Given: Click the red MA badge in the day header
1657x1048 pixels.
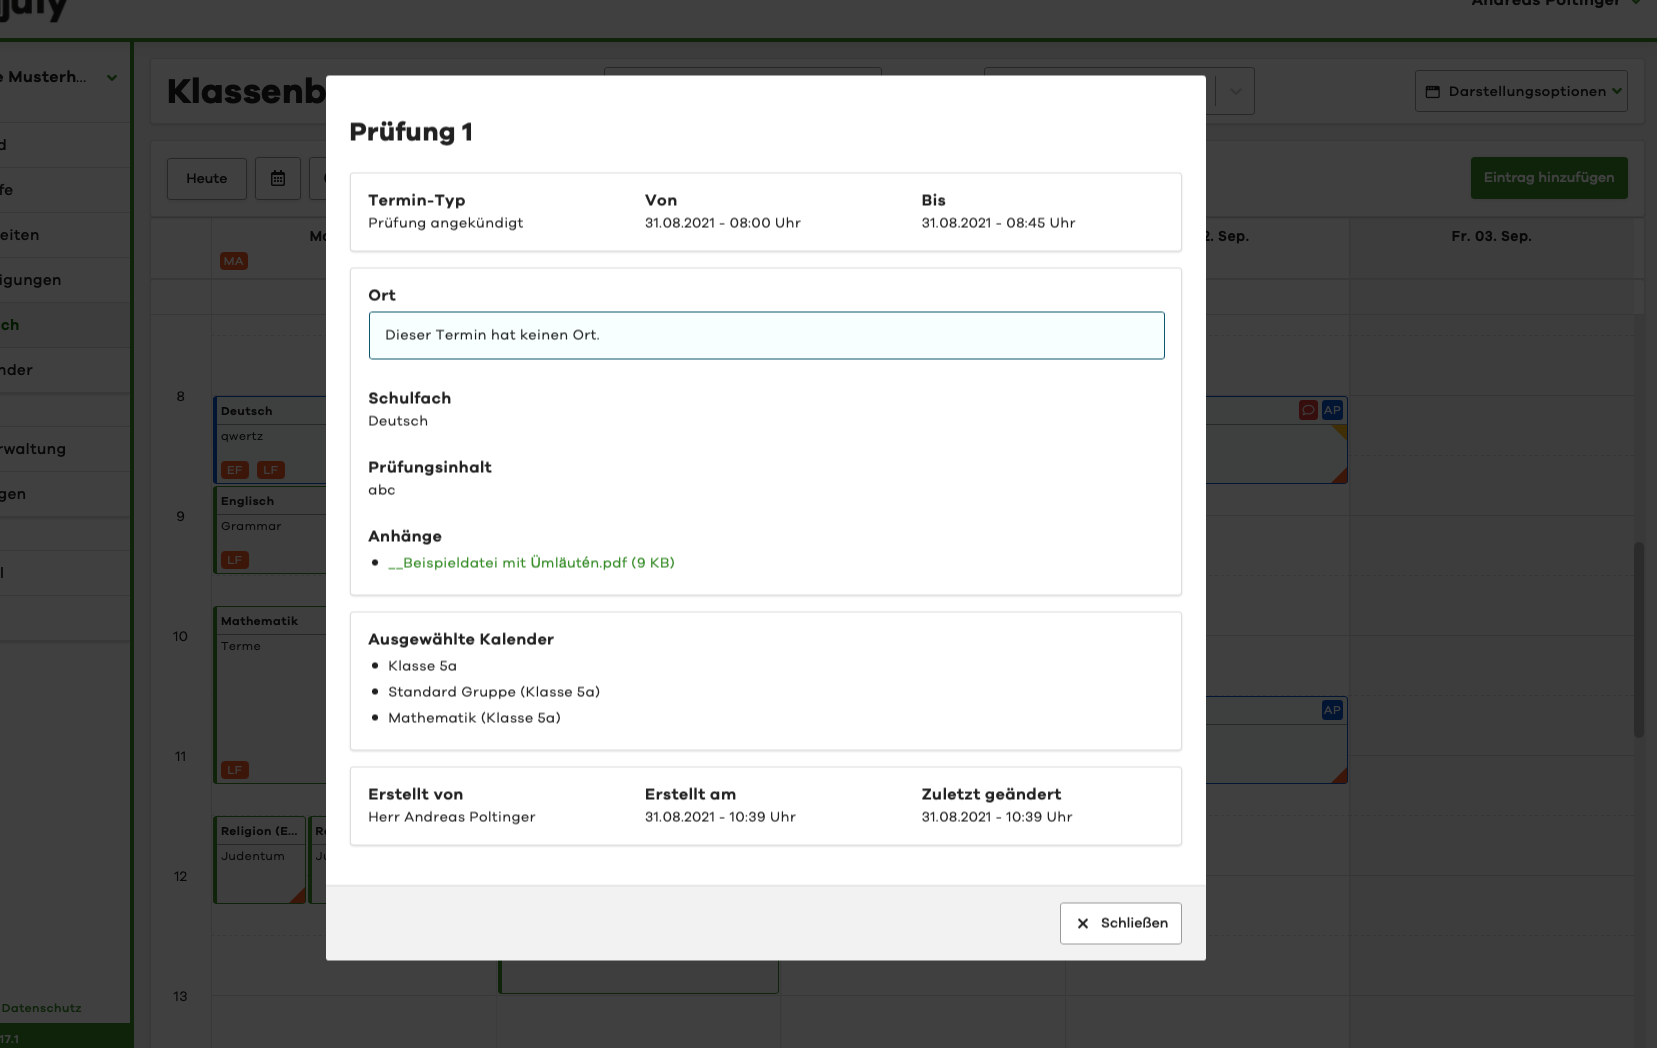Looking at the screenshot, I should 234,261.
